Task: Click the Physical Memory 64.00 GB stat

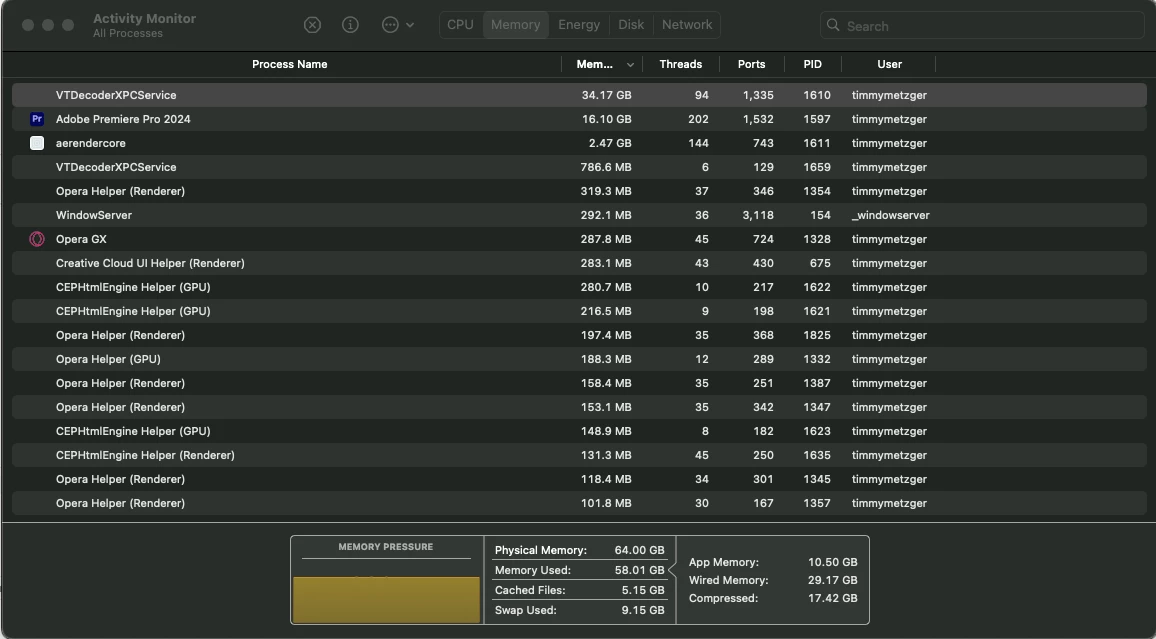Action: tap(579, 550)
